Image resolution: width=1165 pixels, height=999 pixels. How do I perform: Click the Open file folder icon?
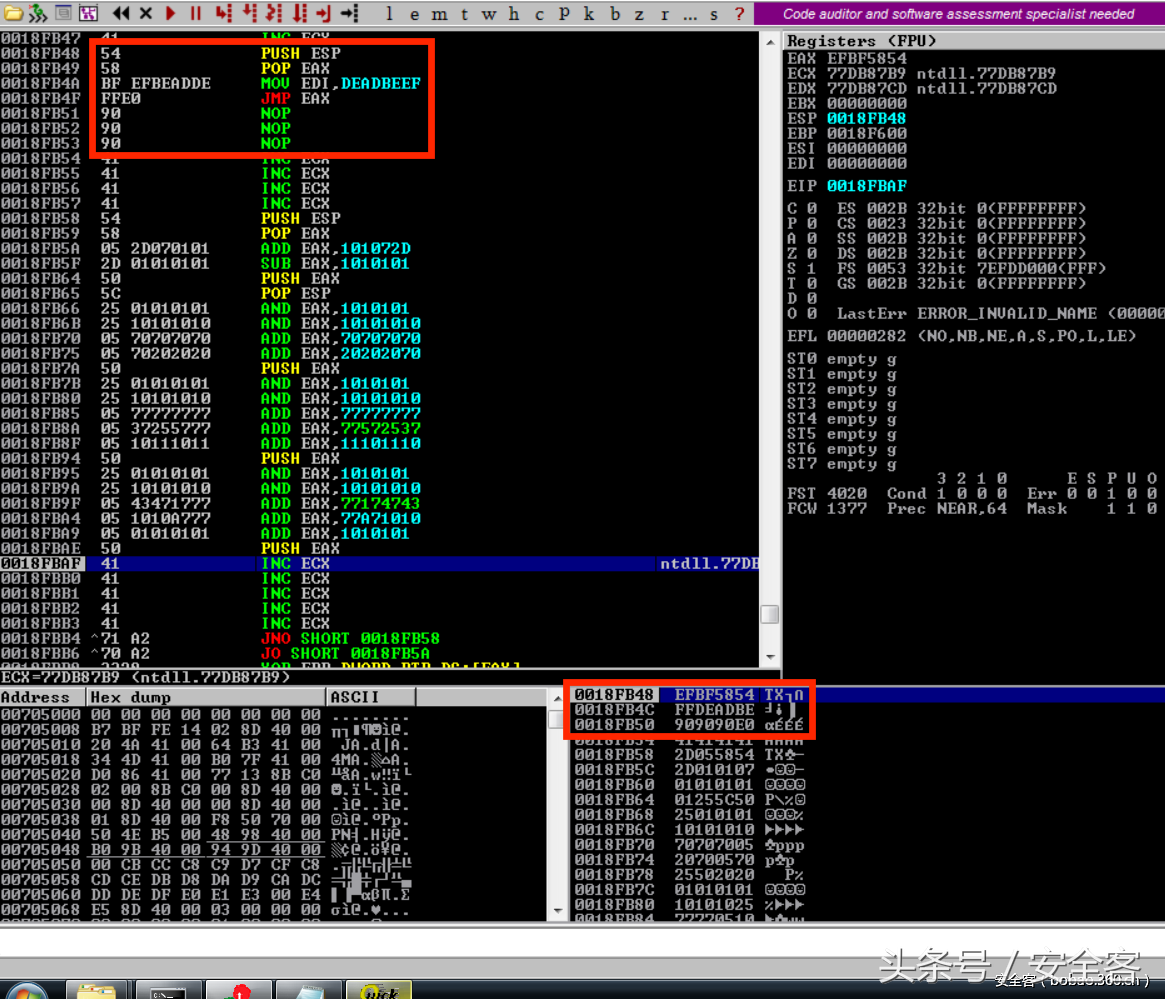point(13,13)
